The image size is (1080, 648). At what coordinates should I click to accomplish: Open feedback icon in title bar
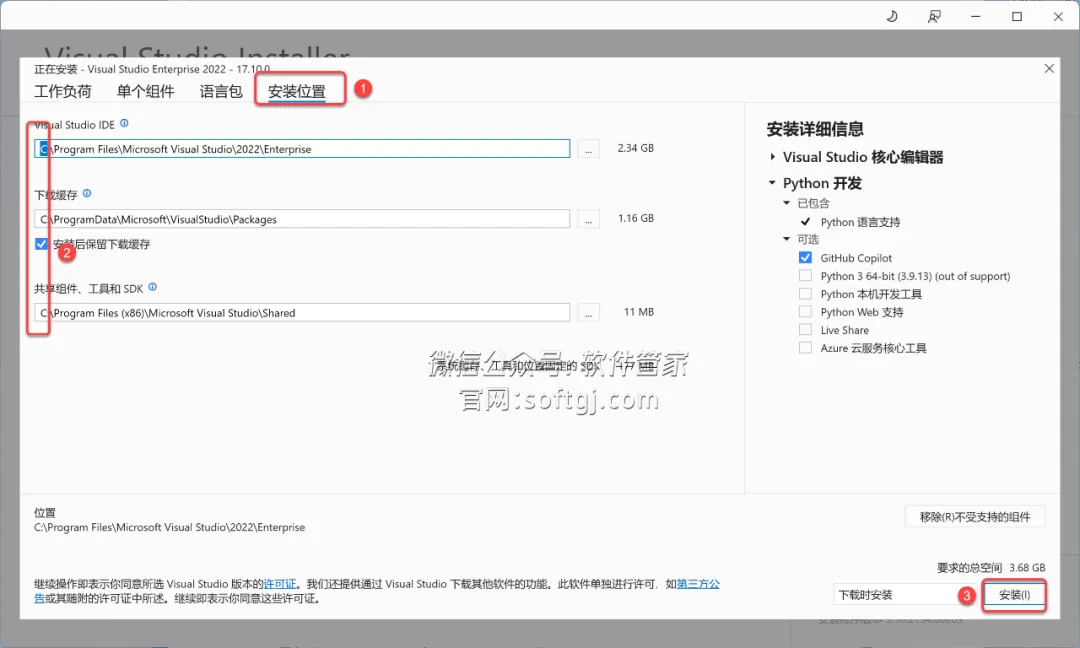point(934,17)
